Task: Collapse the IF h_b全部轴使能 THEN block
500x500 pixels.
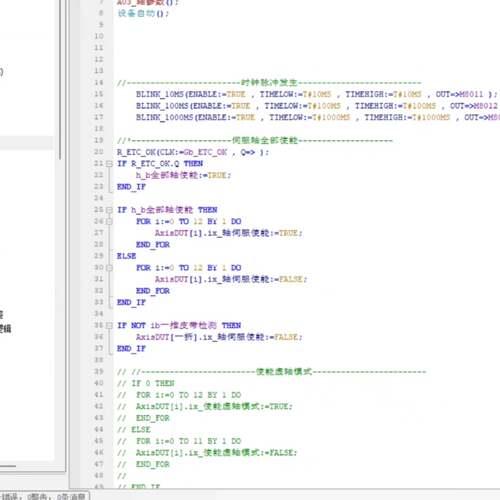Action: click(109, 210)
